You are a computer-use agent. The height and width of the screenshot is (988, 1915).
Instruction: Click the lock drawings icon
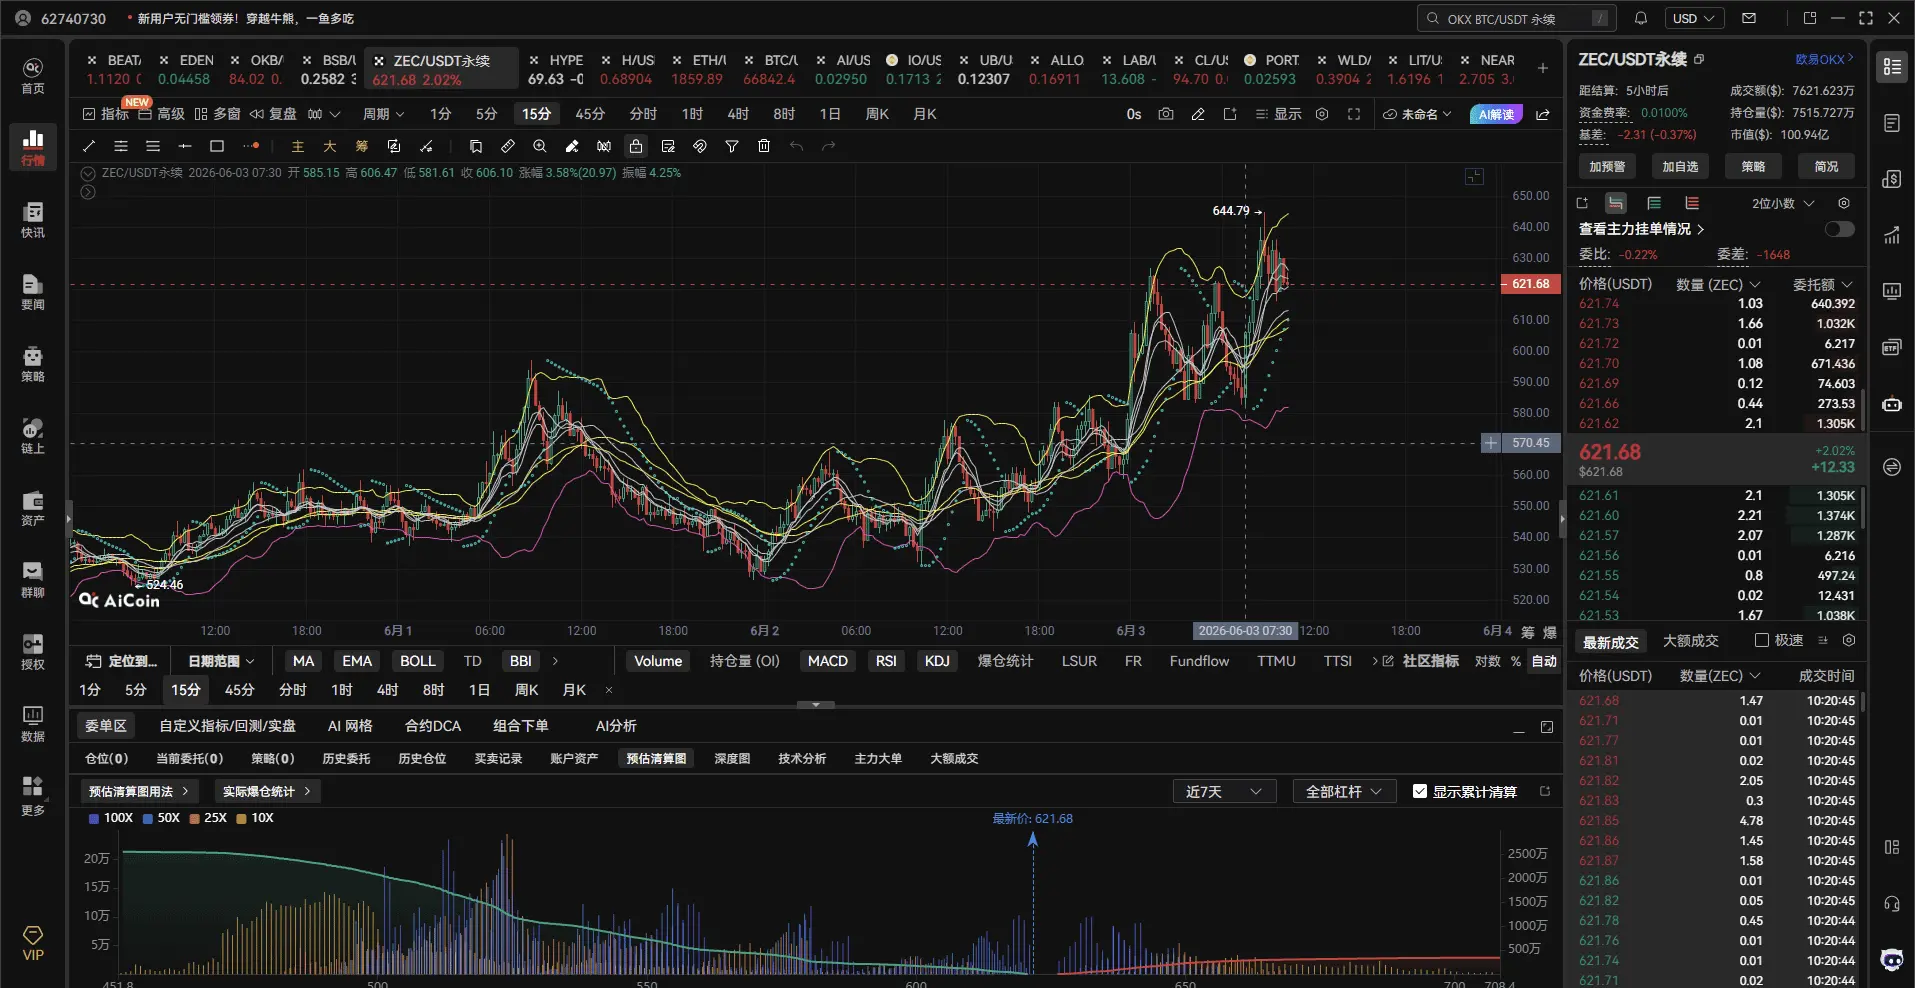pos(636,146)
